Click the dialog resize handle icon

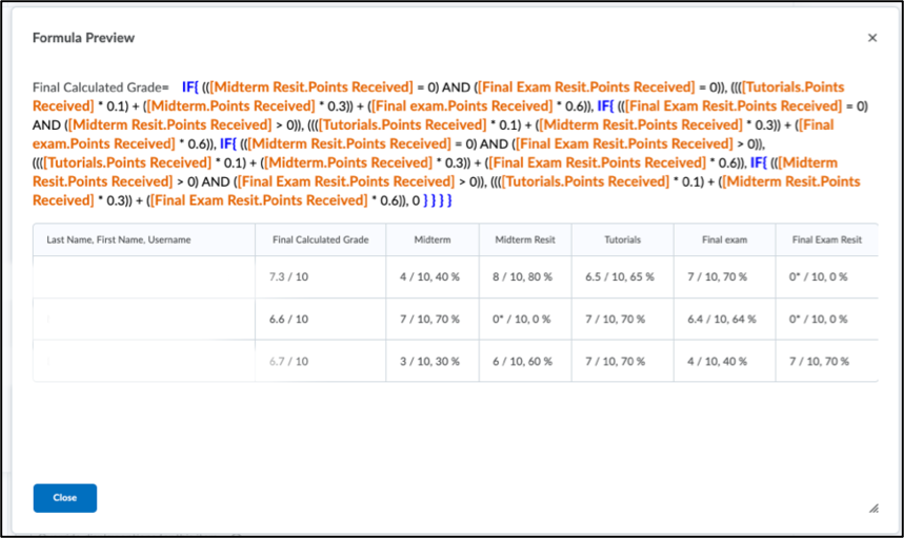point(874,508)
